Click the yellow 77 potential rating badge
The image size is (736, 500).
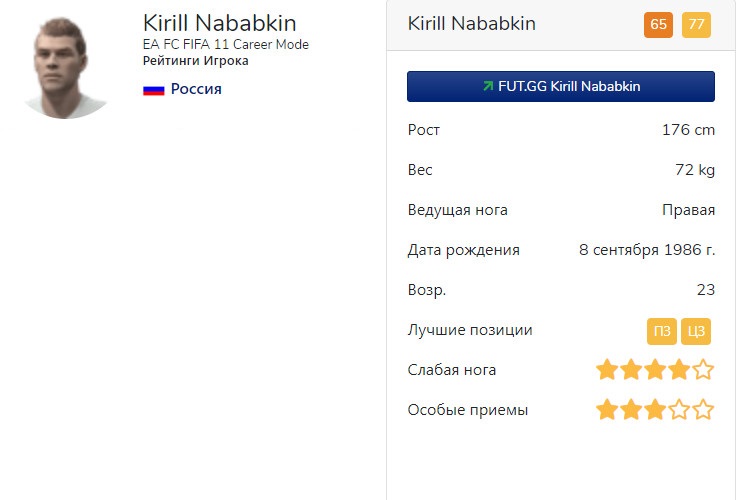click(696, 25)
